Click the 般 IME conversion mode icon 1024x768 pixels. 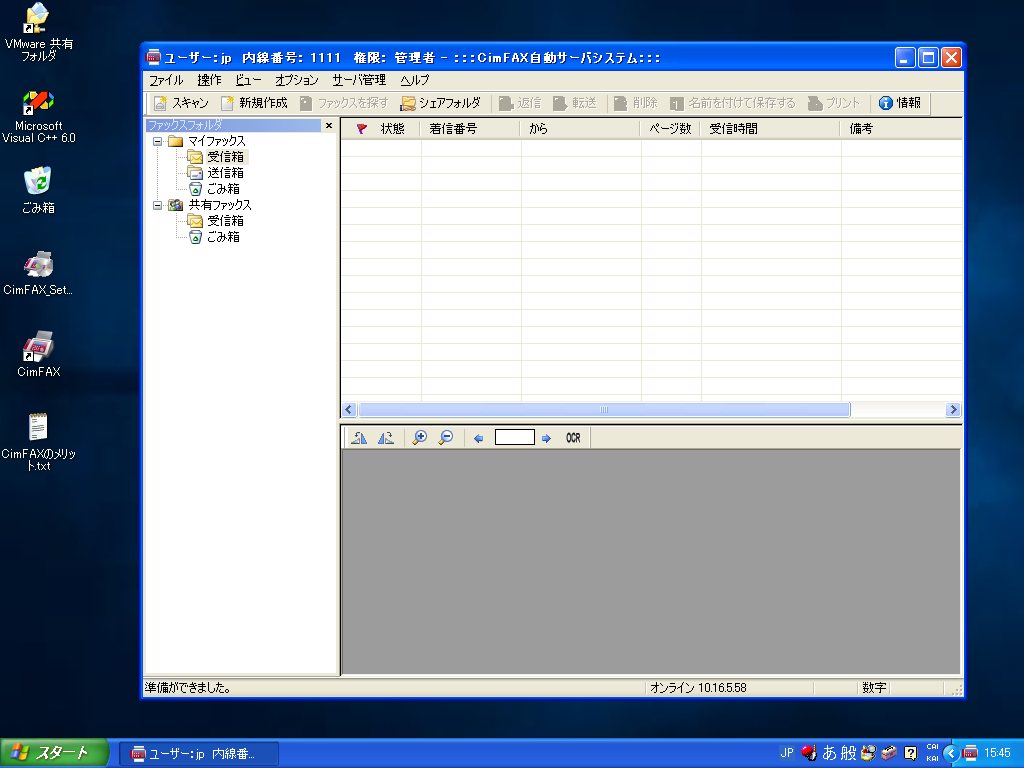[848, 753]
